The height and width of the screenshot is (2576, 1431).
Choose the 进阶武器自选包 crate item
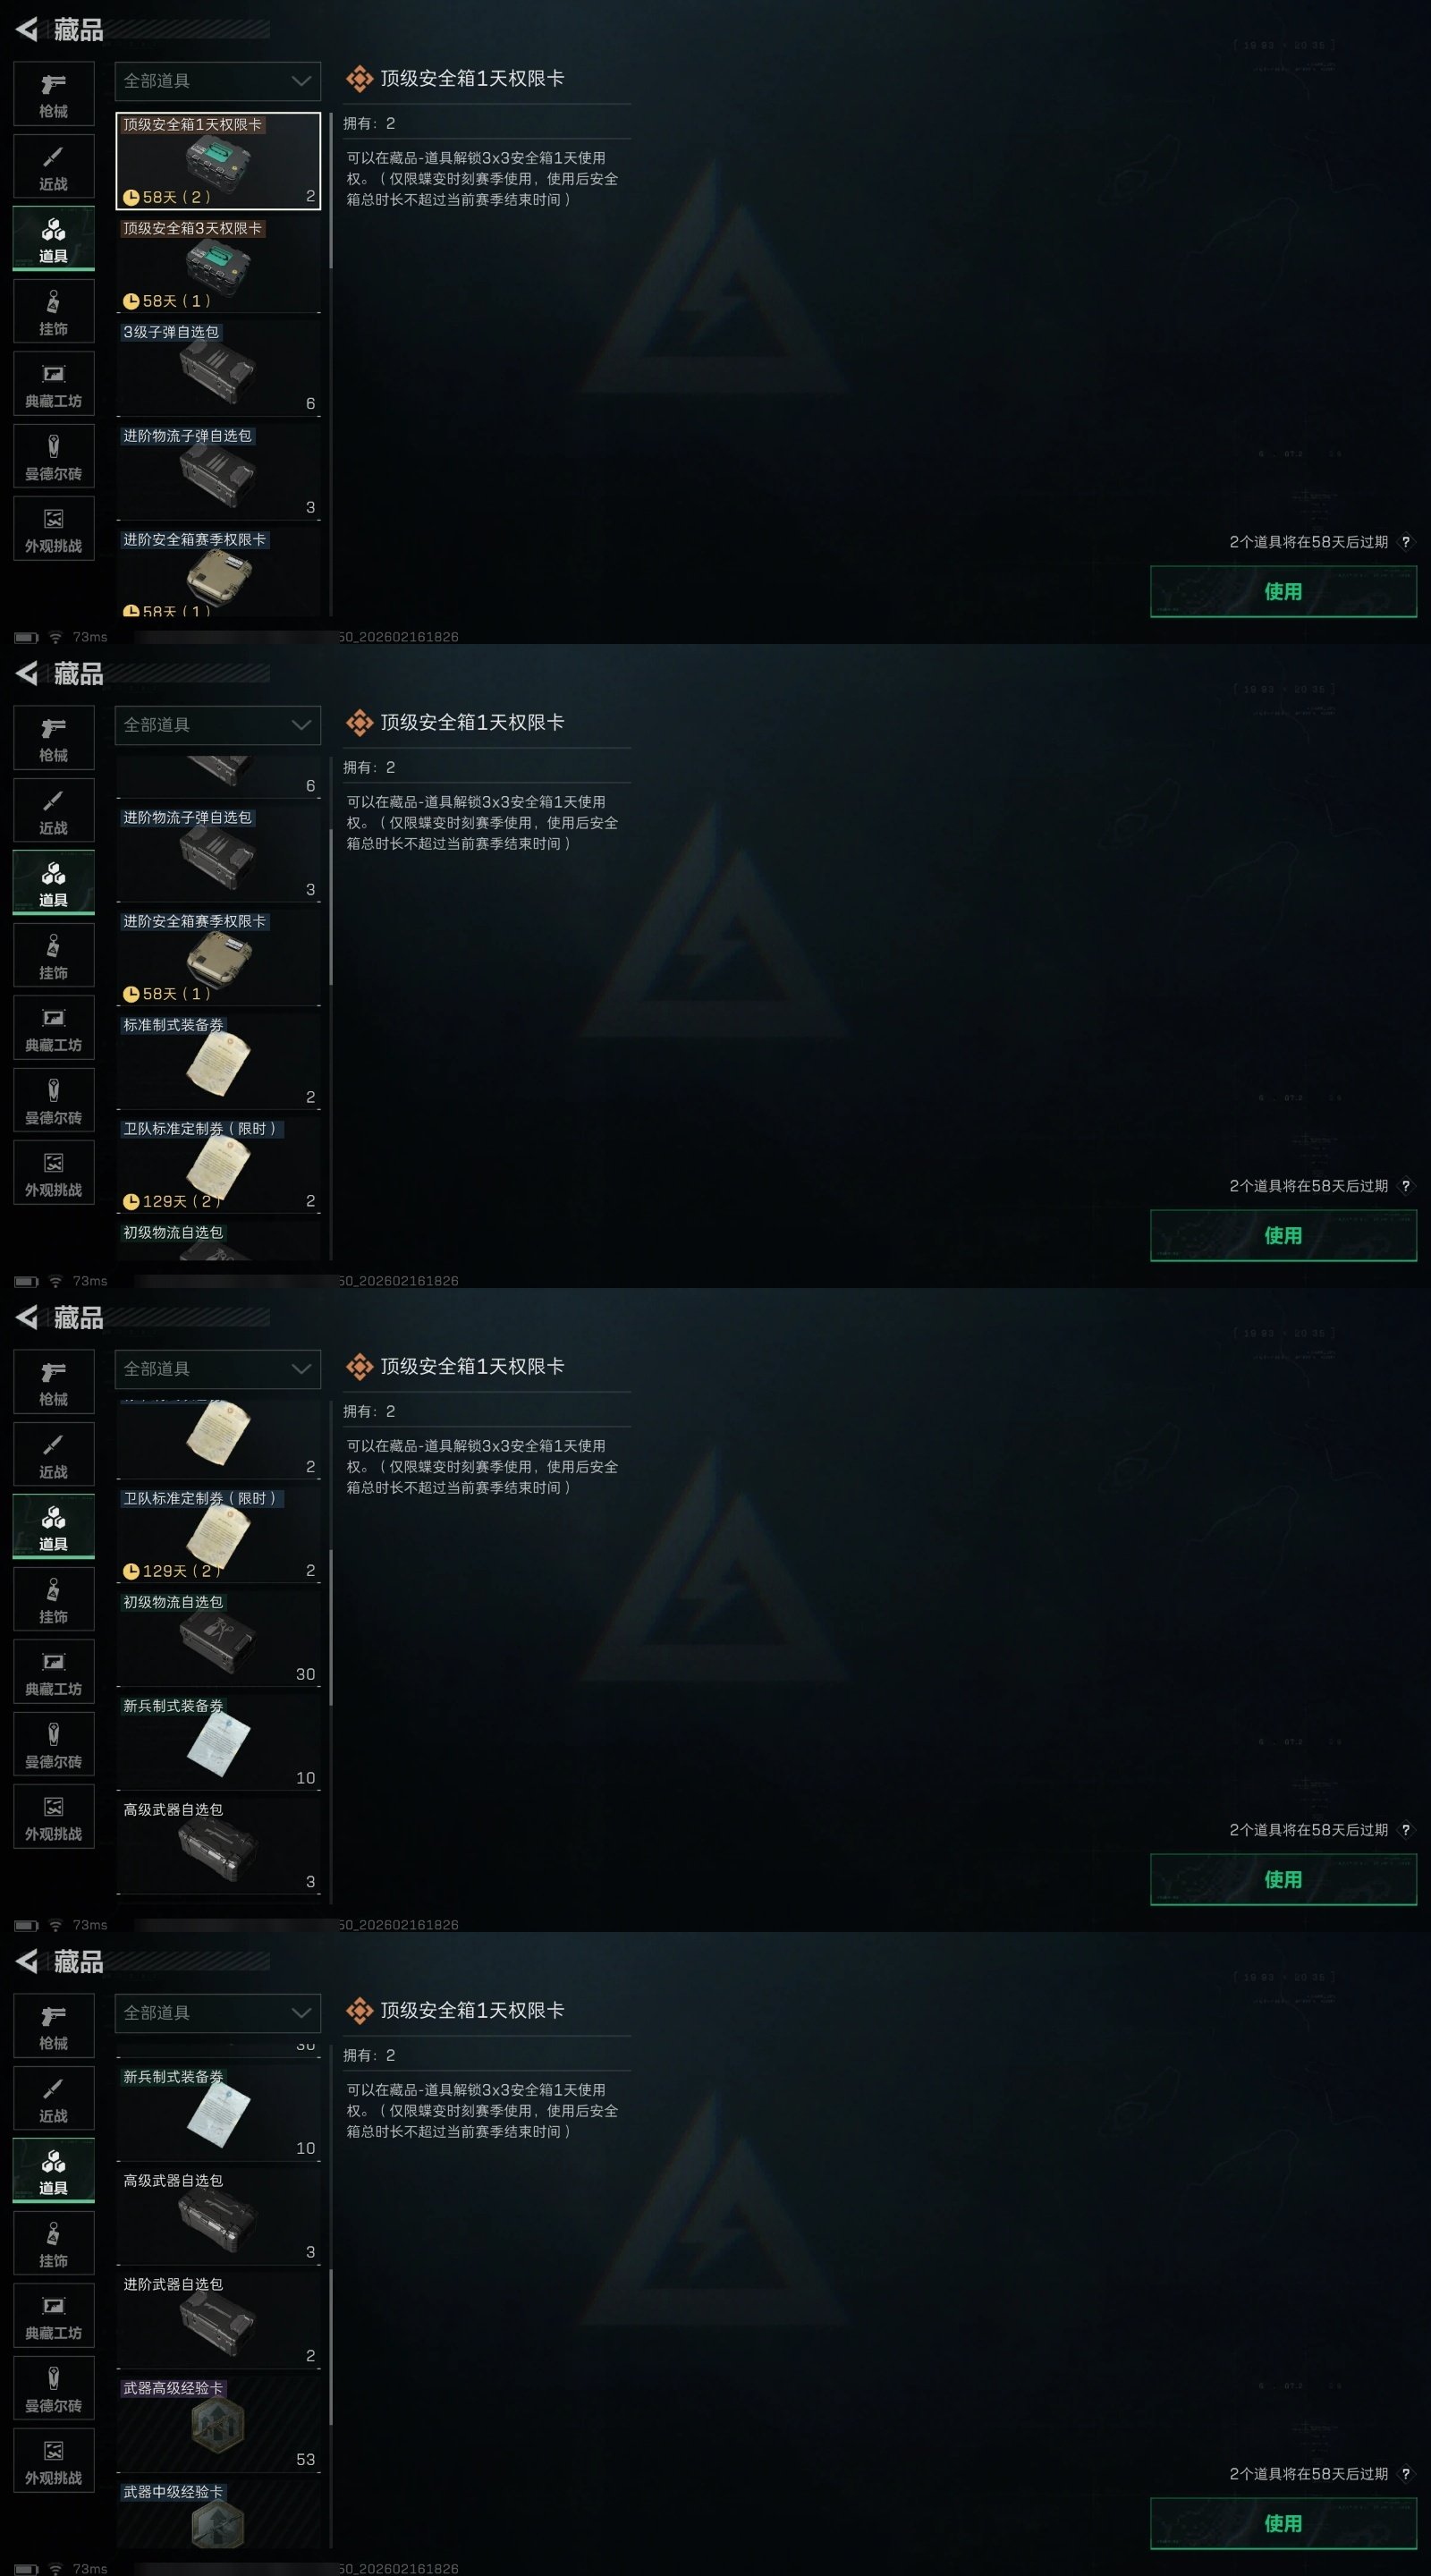coord(218,2320)
